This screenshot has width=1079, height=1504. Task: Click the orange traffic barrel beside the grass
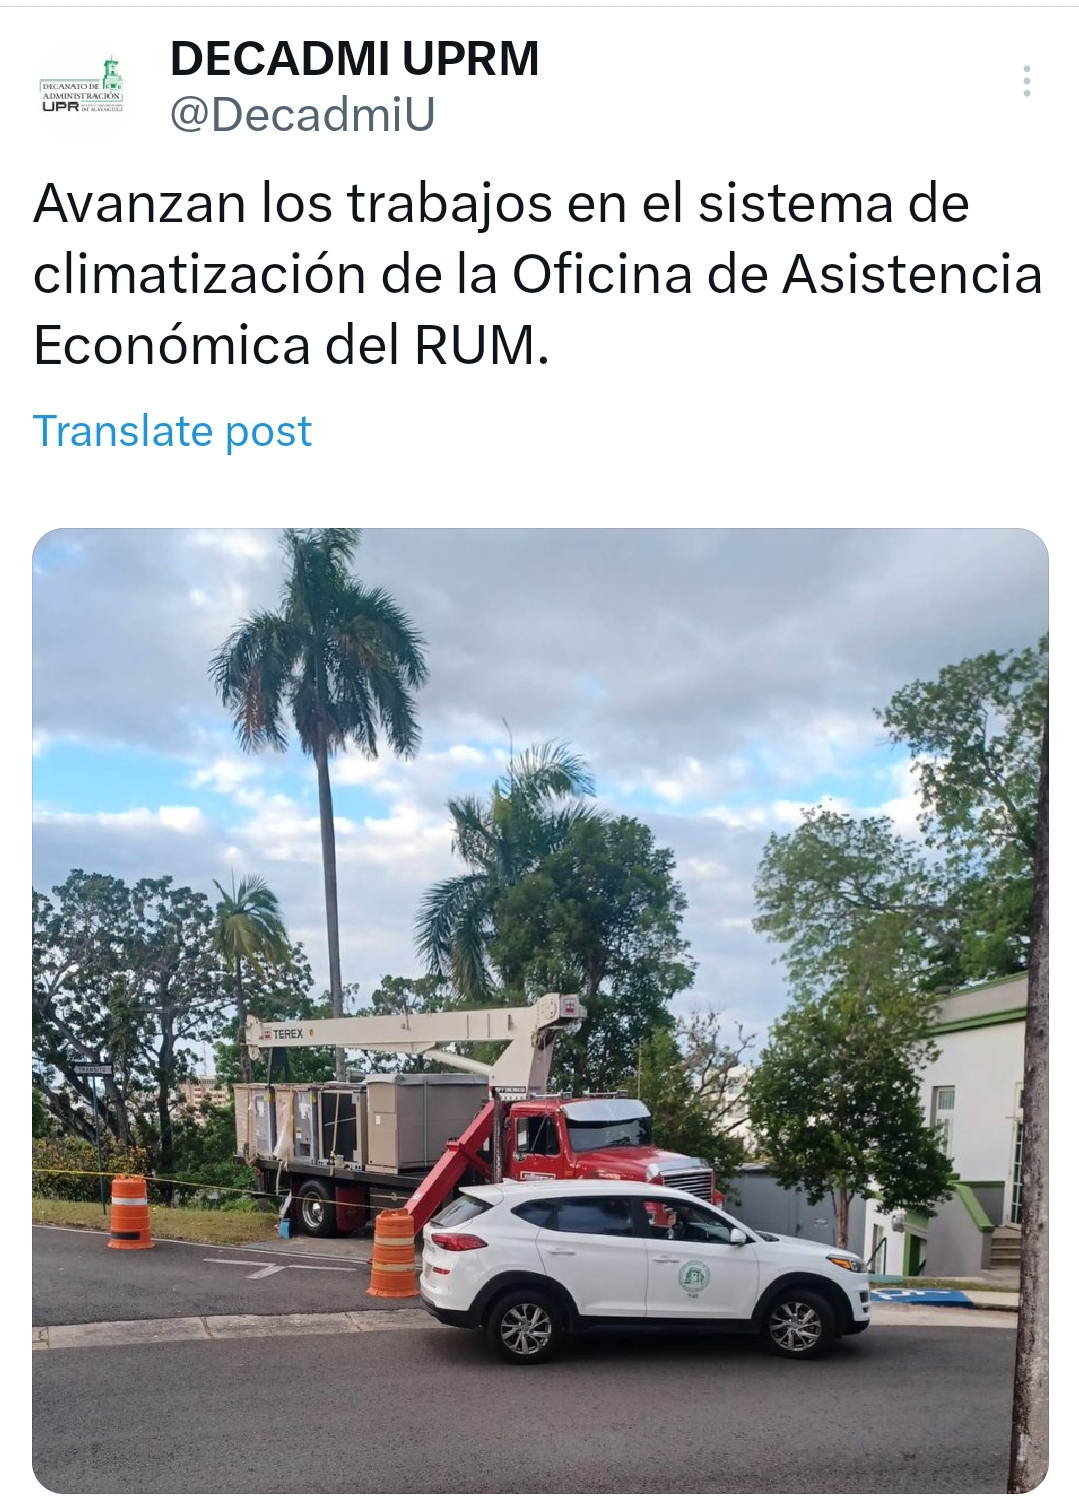tap(130, 1212)
